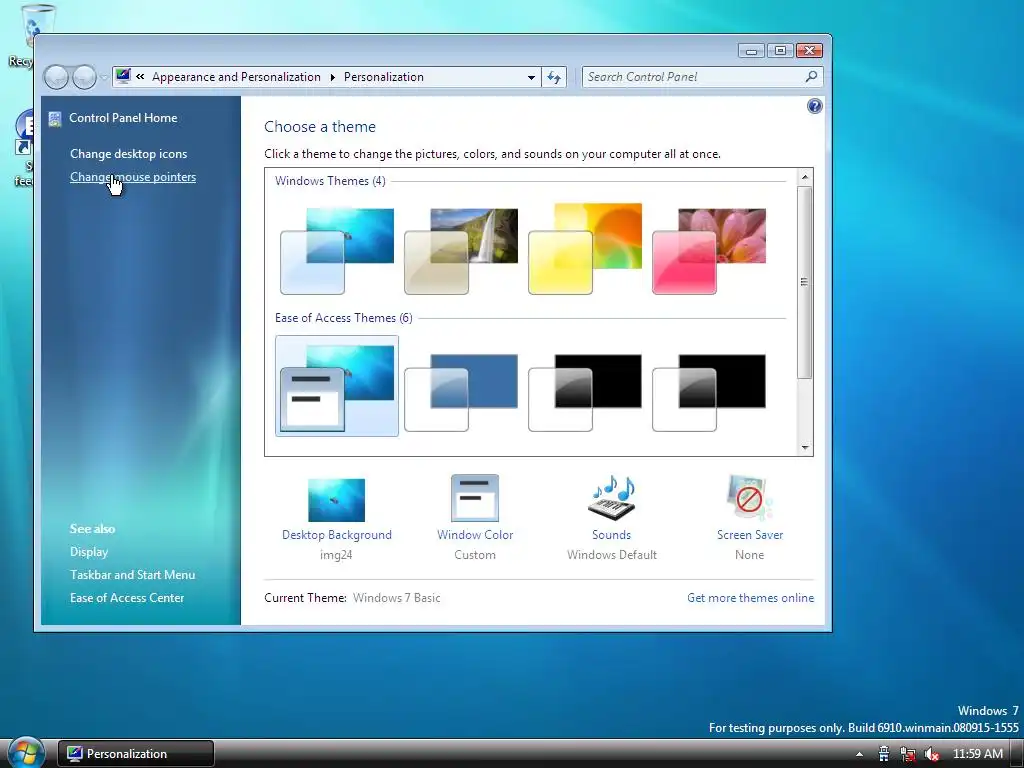Viewport: 1024px width, 768px height.
Task: Open the Sounds piano icon
Action: [x=611, y=498]
